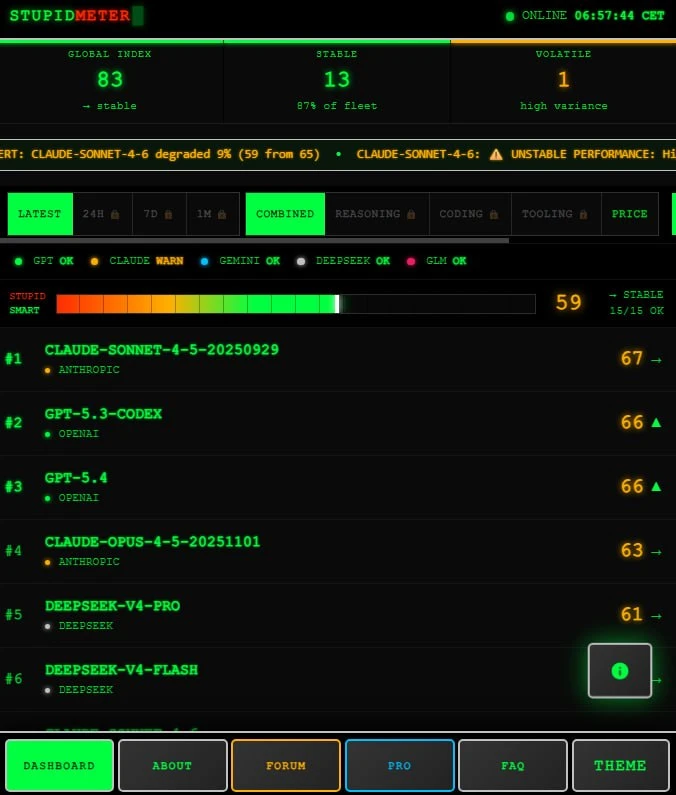Click the STUPID/SMART gradient meter bar
The image size is (676, 795).
[x=296, y=304]
